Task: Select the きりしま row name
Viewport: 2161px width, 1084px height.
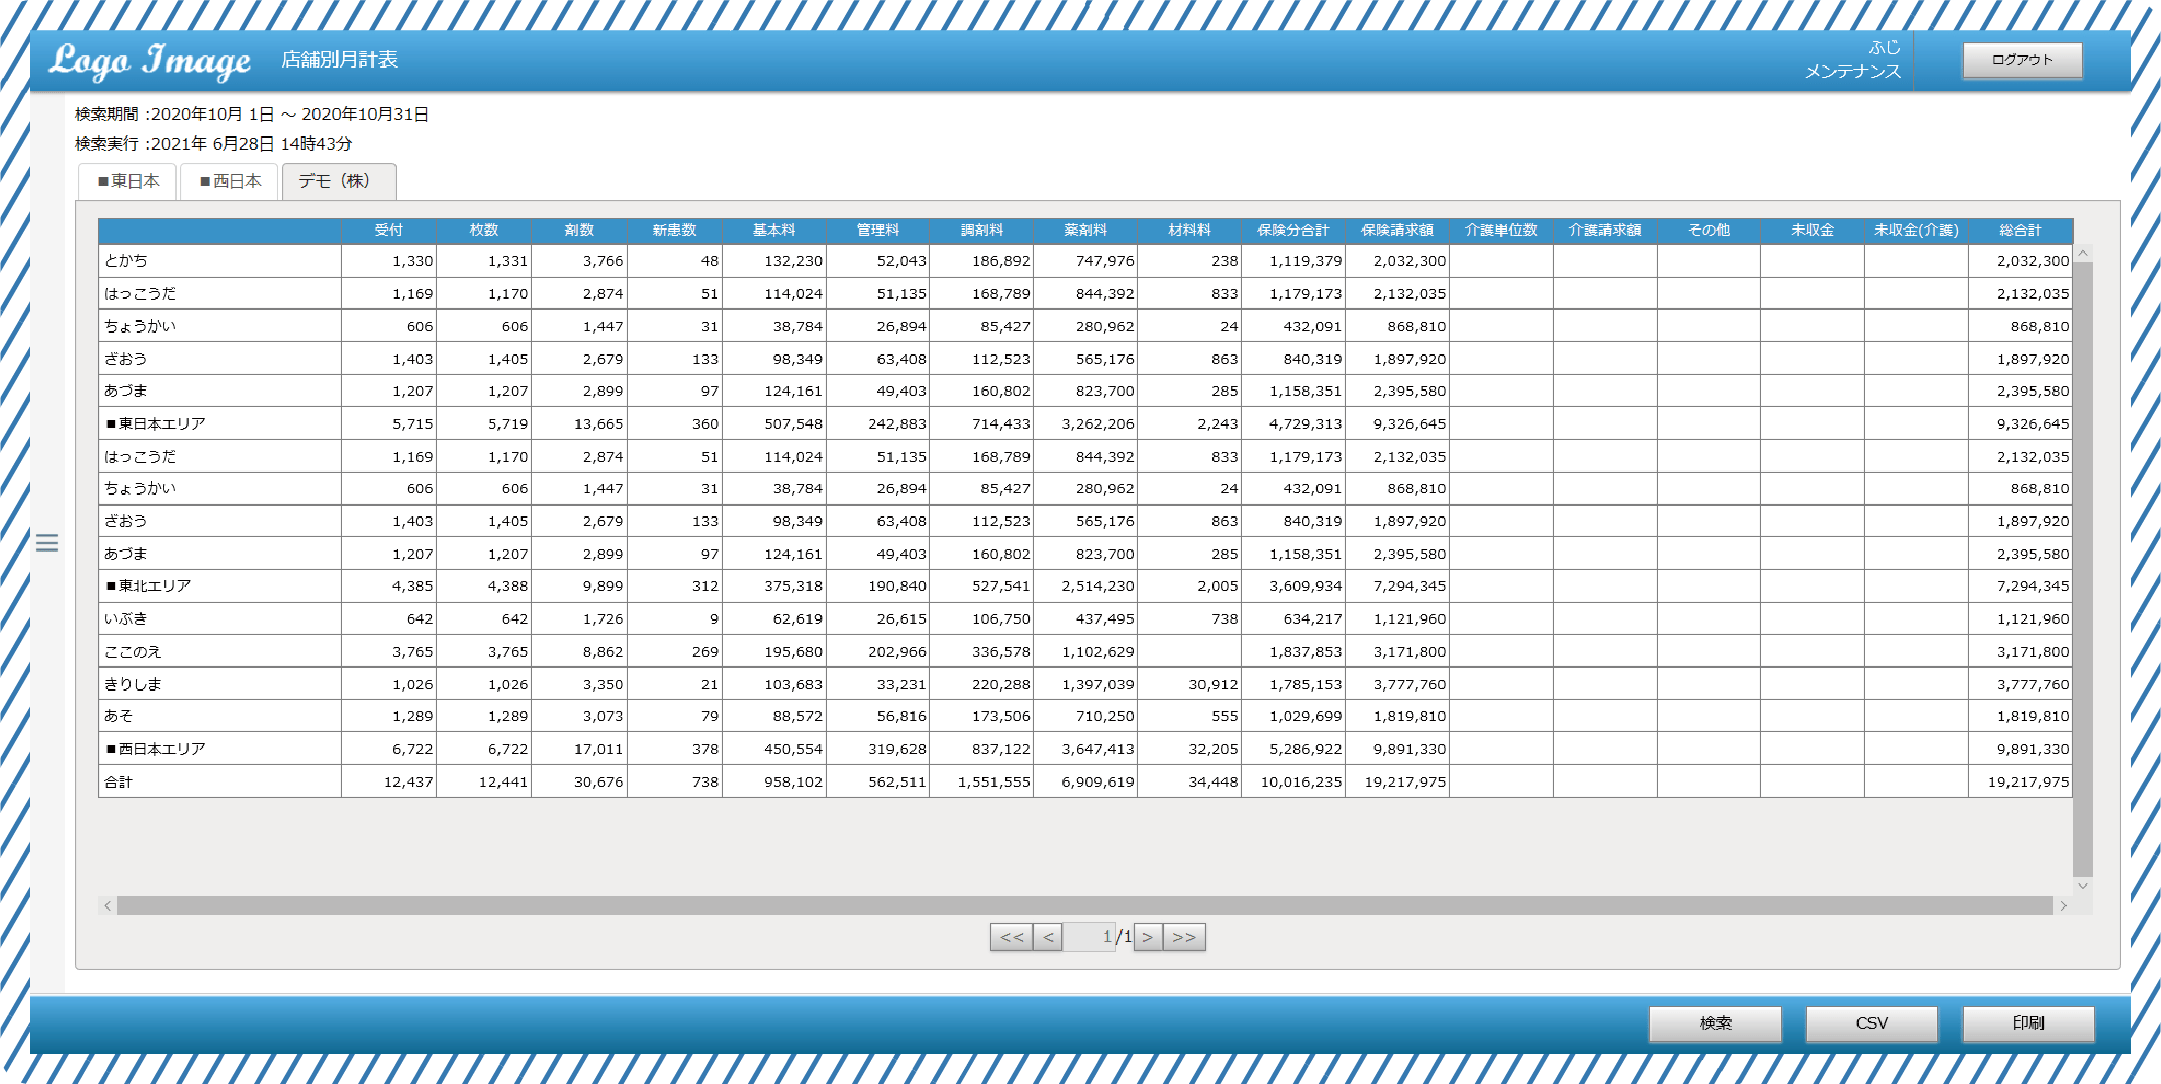Action: [133, 684]
